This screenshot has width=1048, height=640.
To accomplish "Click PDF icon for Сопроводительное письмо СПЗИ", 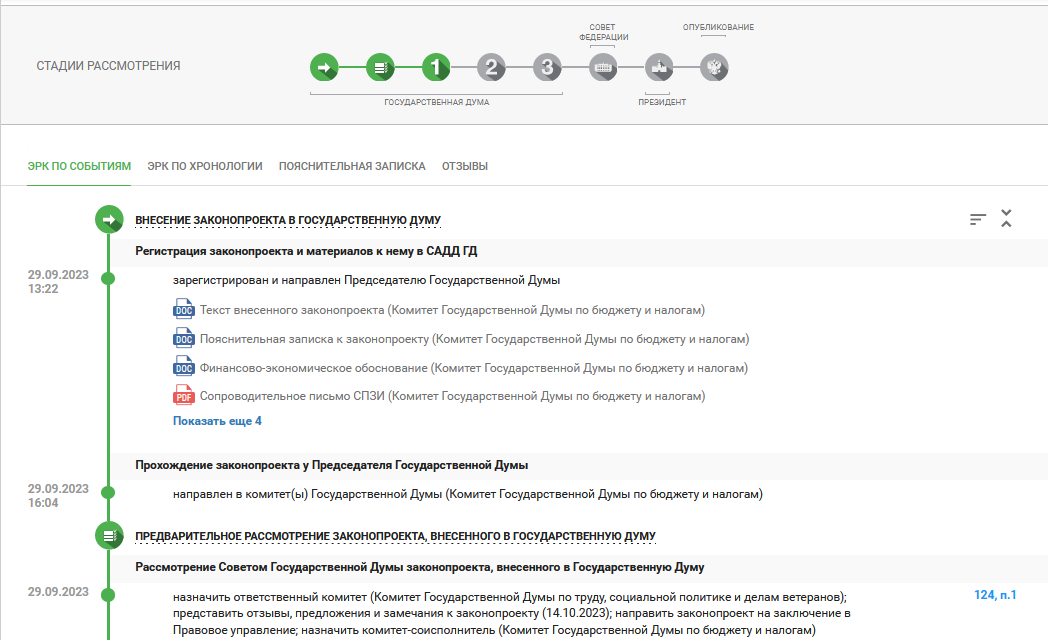I will (x=184, y=395).
